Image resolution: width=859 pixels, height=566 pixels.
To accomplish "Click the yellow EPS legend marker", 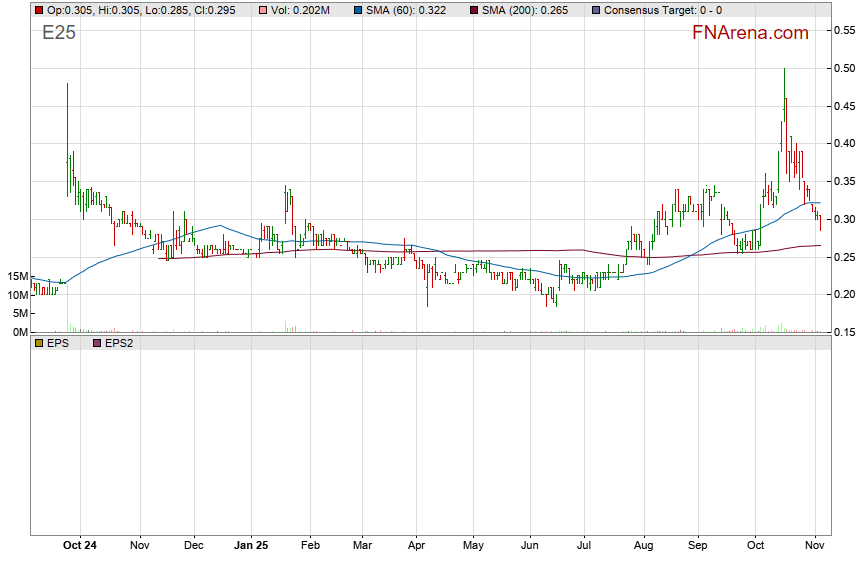I will 38,343.
